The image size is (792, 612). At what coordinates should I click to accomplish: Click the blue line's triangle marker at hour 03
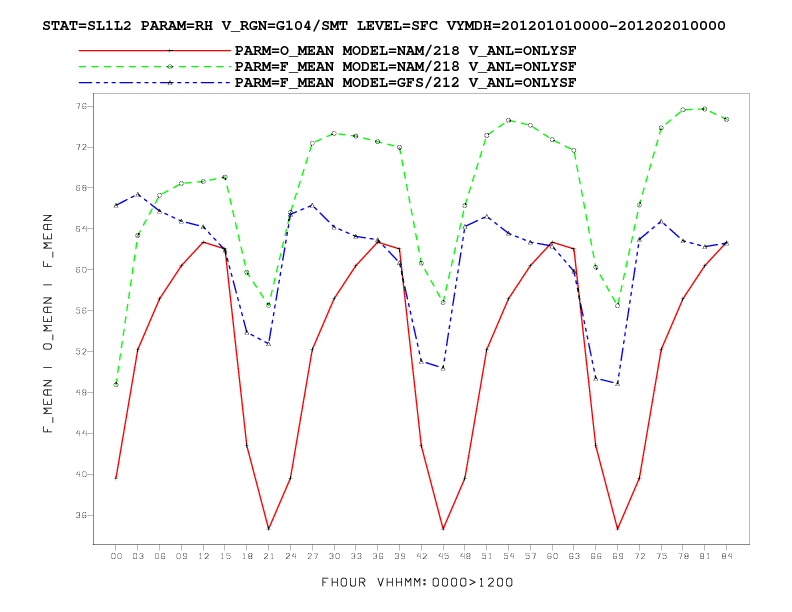click(x=138, y=194)
